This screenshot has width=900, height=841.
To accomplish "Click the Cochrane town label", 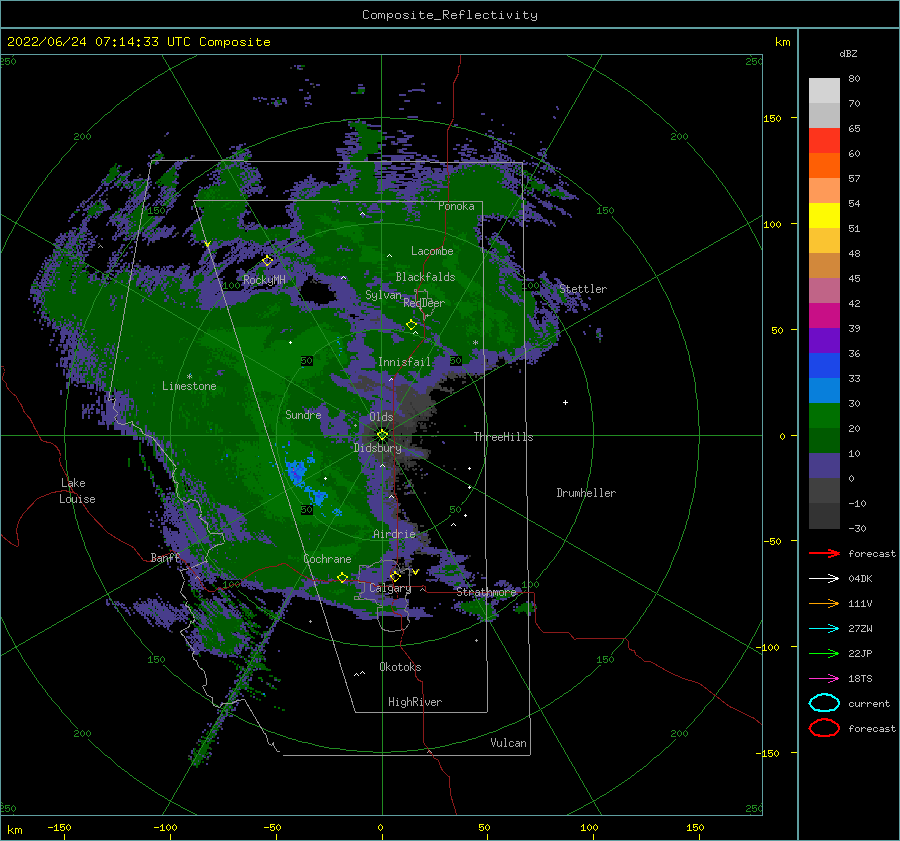I will coord(327,559).
